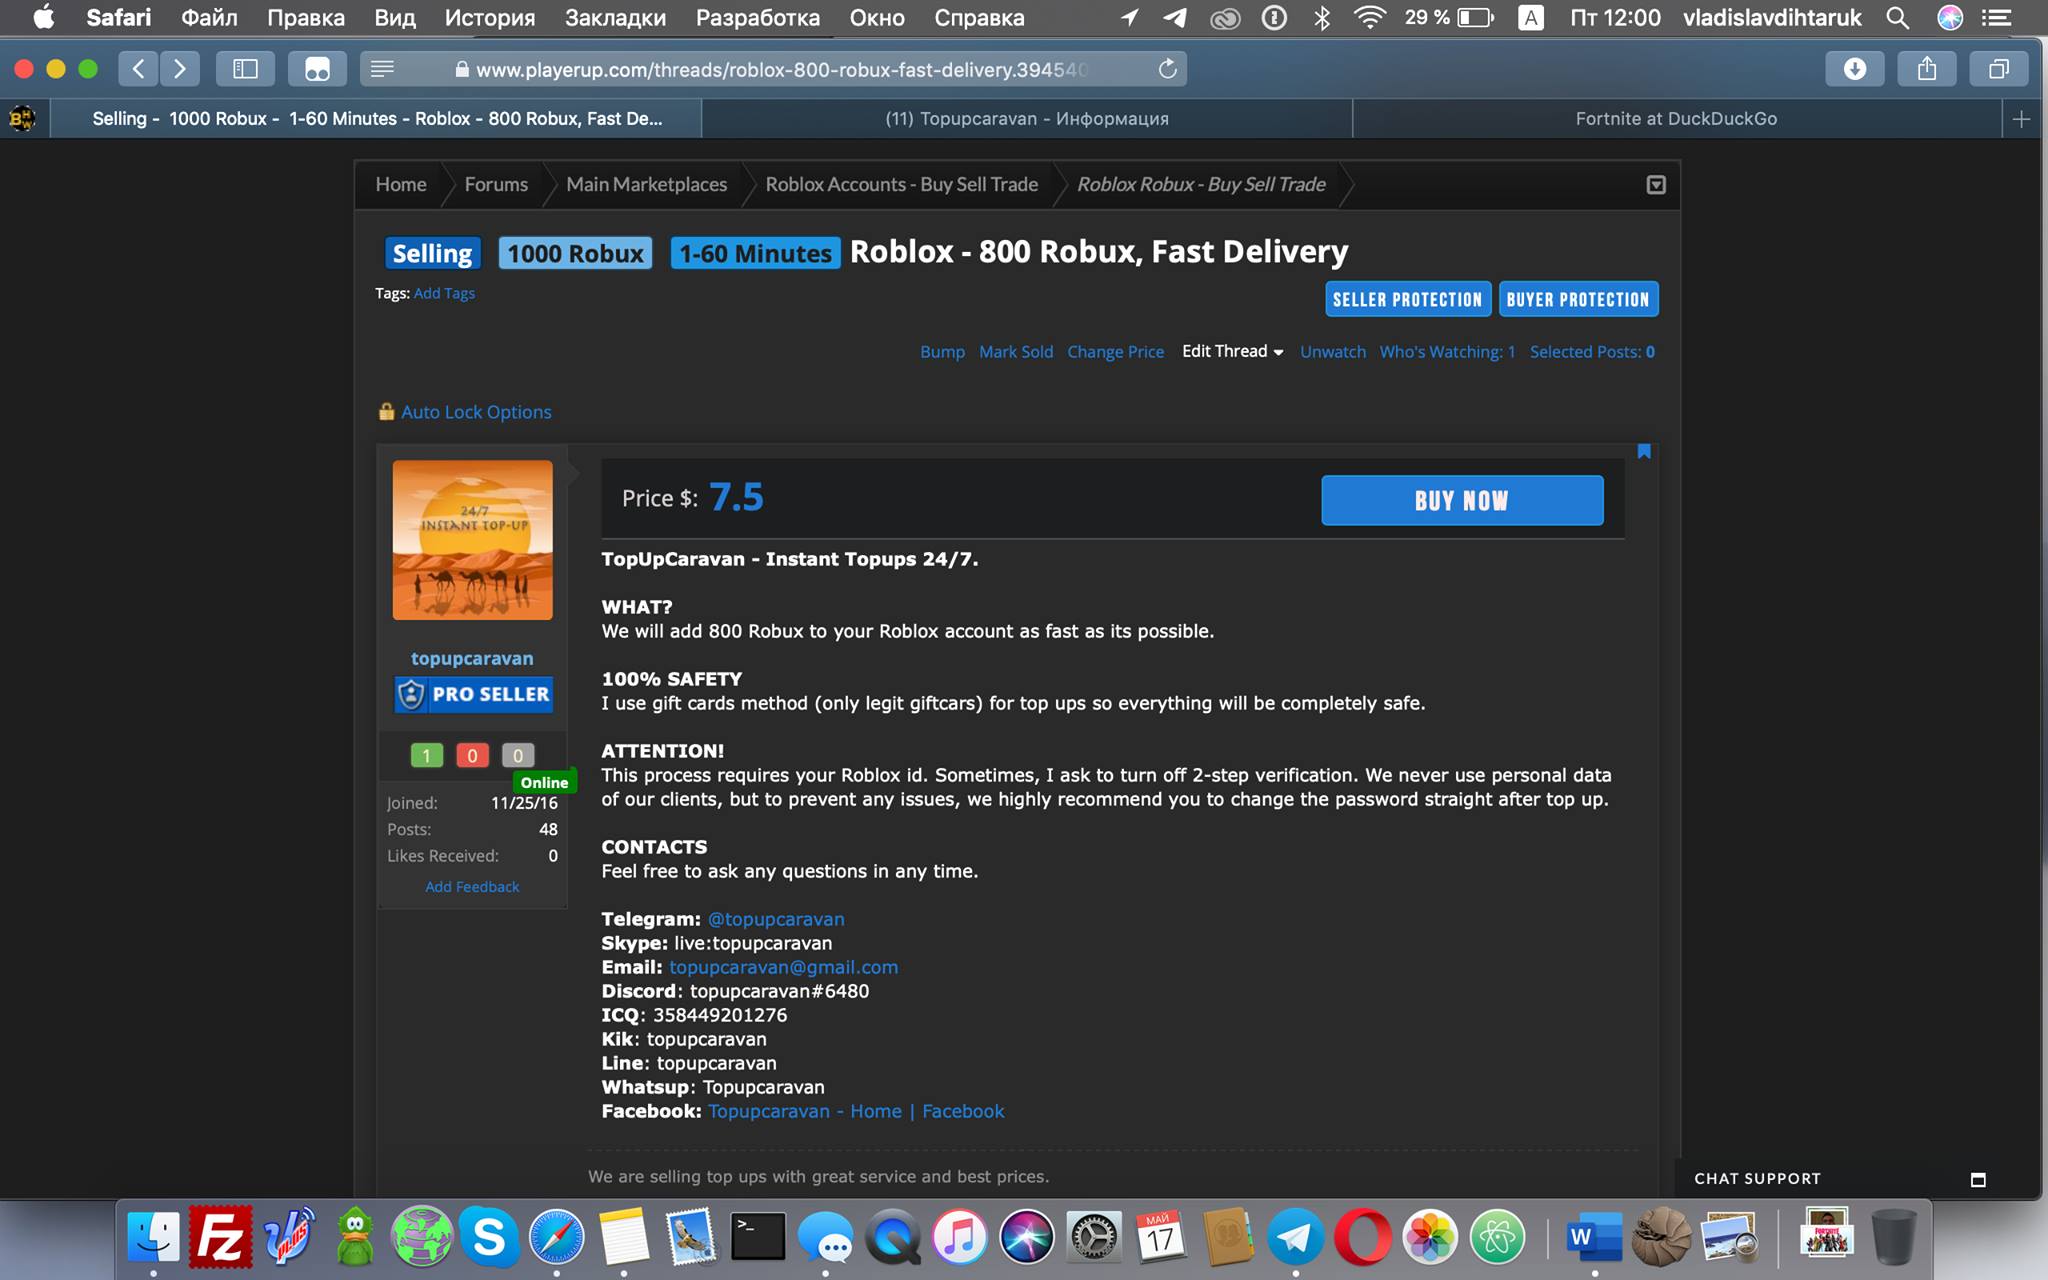Open Atom editor from the dock
The width and height of the screenshot is (2048, 1280).
(1497, 1237)
